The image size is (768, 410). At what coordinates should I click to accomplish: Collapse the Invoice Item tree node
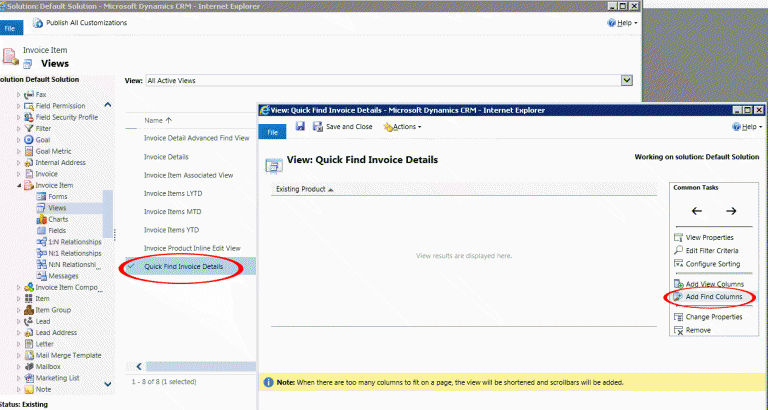click(19, 185)
